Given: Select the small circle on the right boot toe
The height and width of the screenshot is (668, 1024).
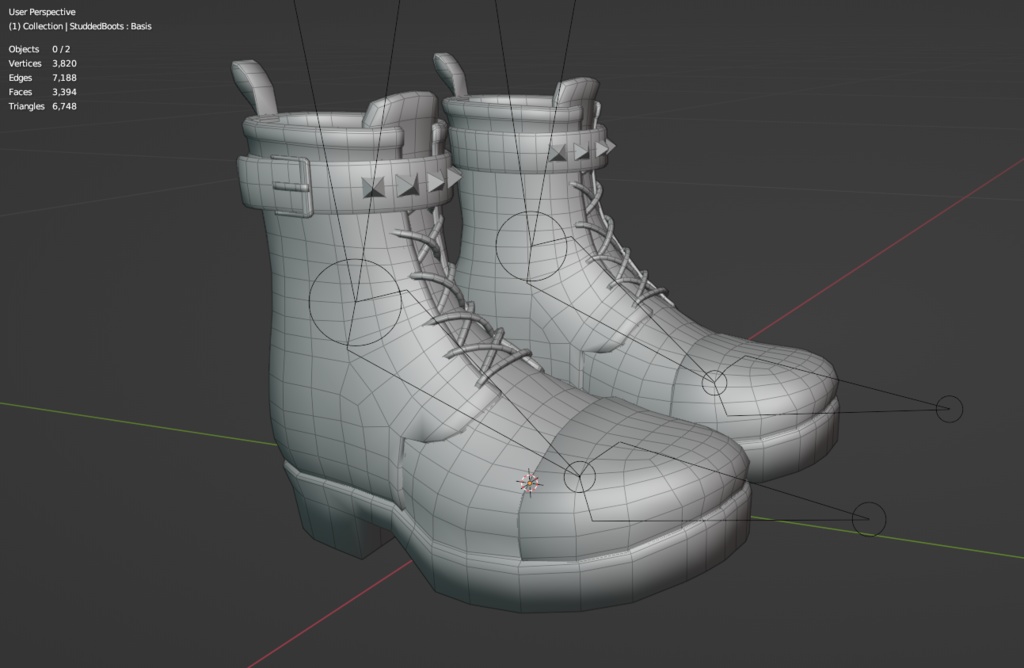Looking at the screenshot, I should pyautogui.click(x=714, y=384).
